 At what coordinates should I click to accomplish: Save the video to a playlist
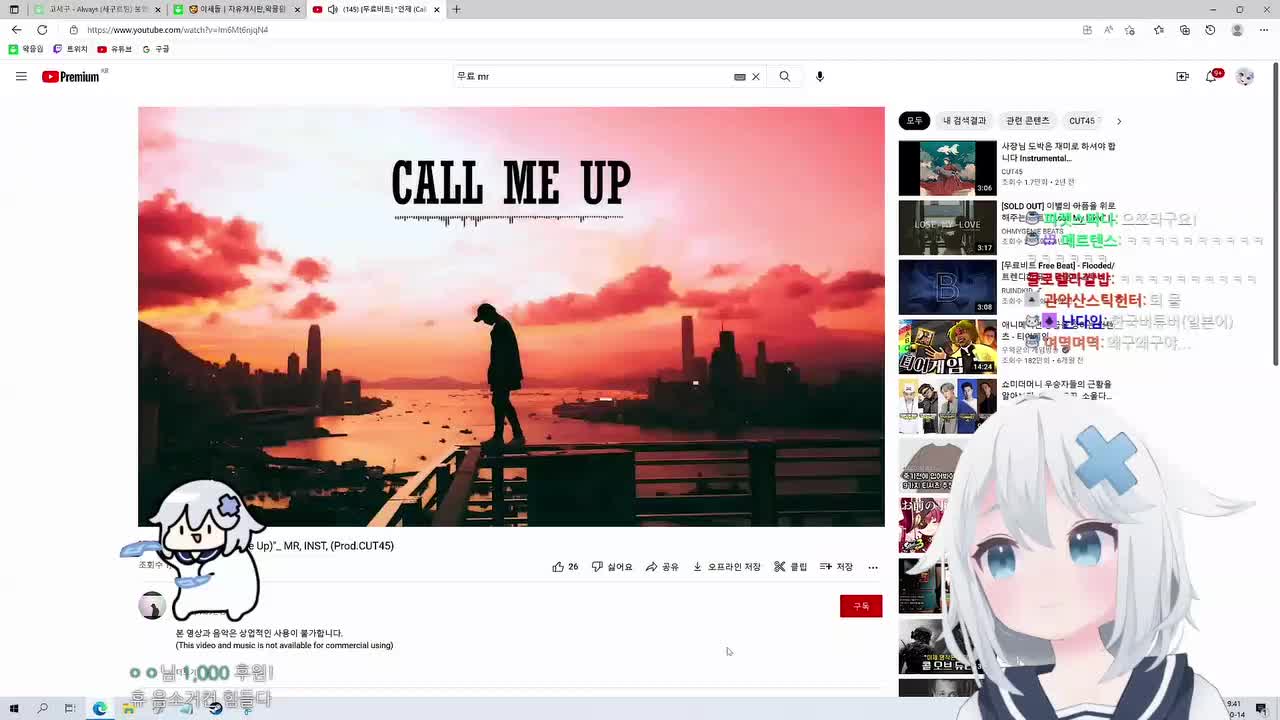pos(837,567)
